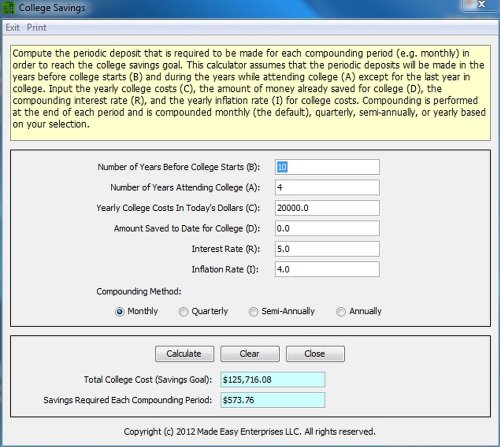This screenshot has width=500, height=447.
Task: Click the Calculate button
Action: [x=184, y=354]
